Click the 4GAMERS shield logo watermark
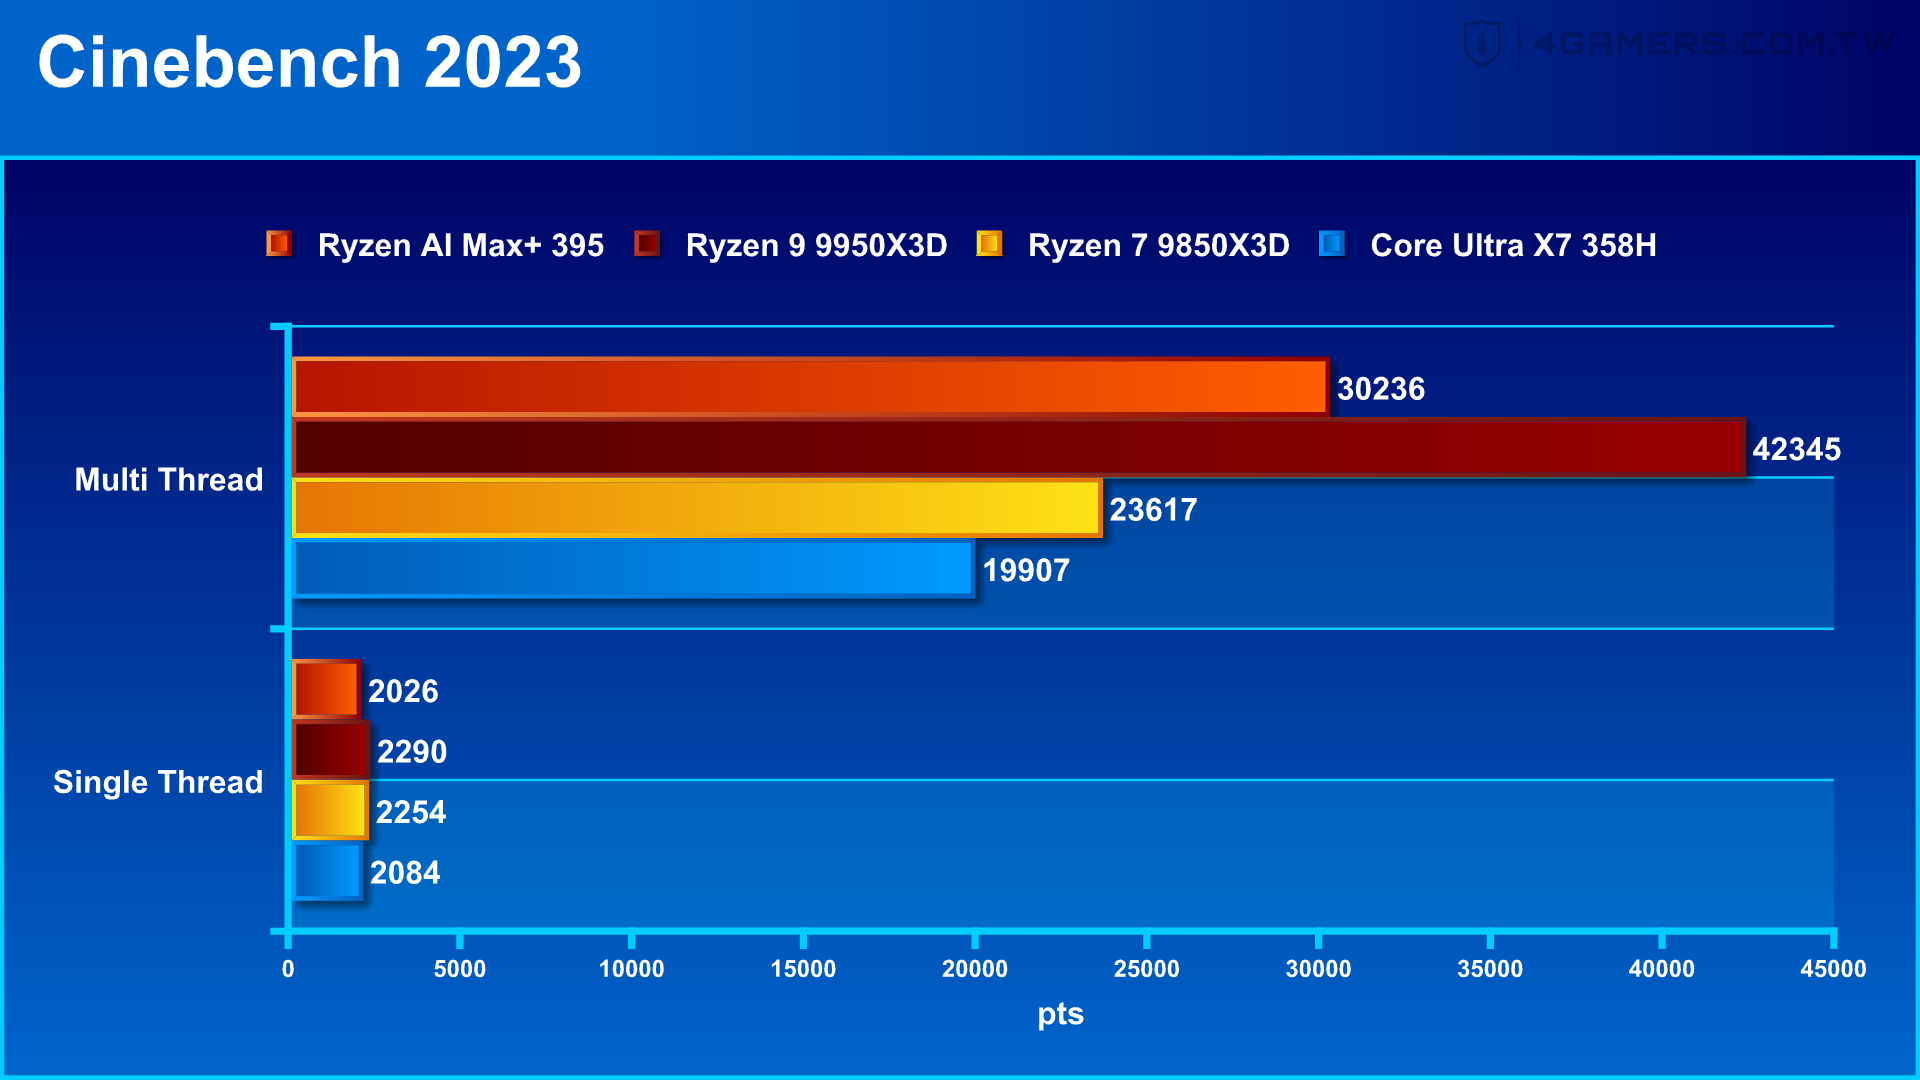Viewport: 1920px width, 1080px height. click(1482, 44)
